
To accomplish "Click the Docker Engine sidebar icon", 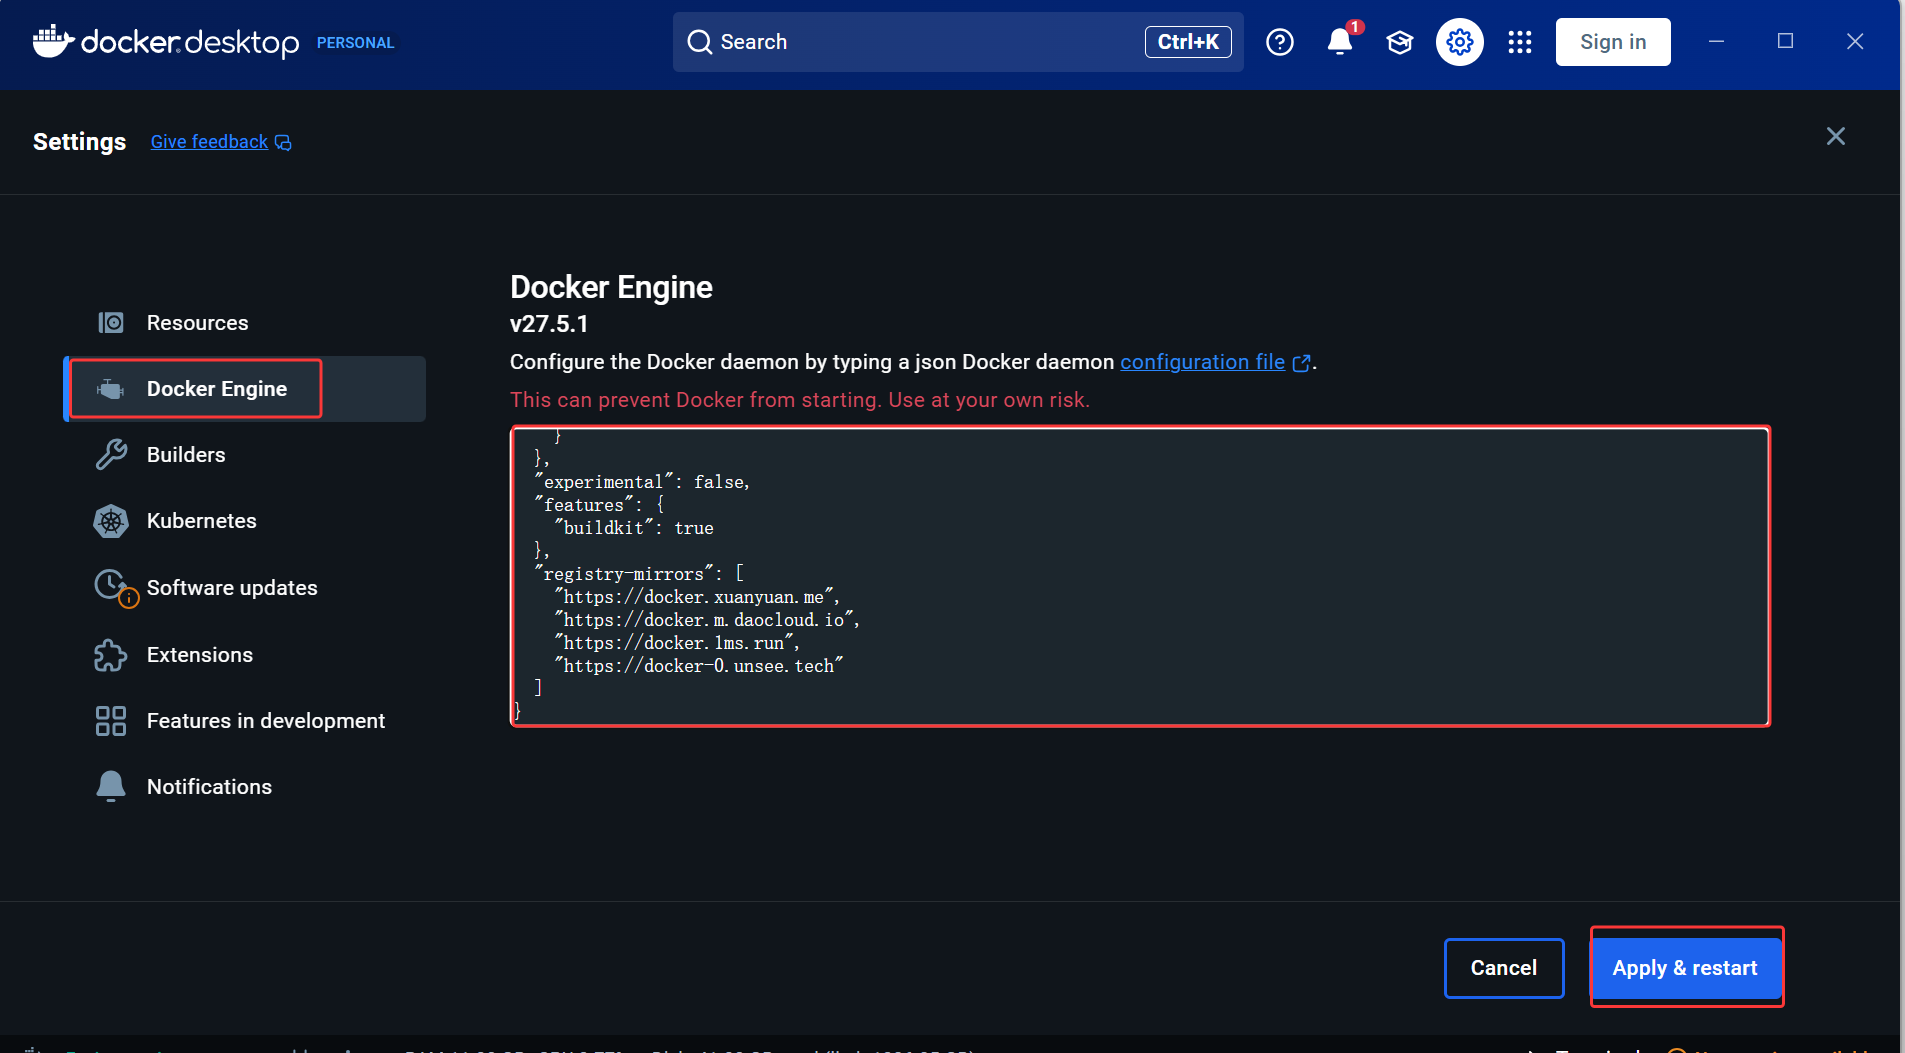I will [111, 389].
